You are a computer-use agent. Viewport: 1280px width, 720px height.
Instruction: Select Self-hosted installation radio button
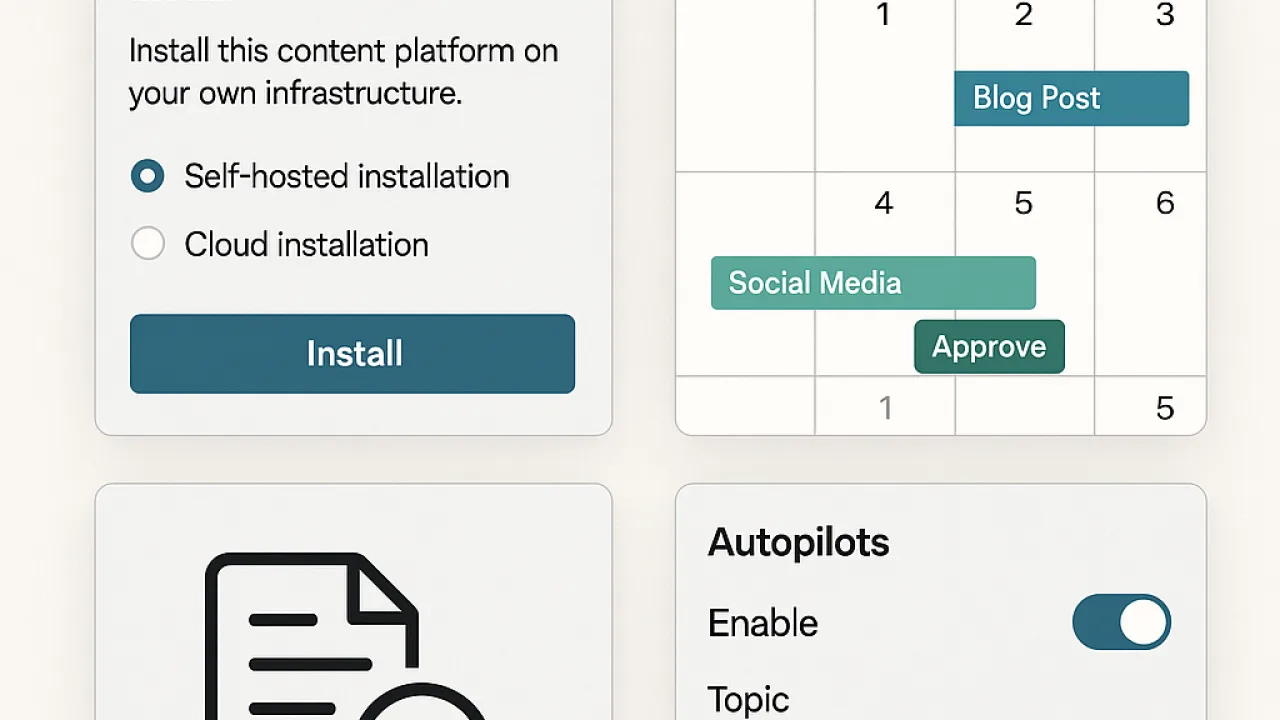click(x=148, y=177)
